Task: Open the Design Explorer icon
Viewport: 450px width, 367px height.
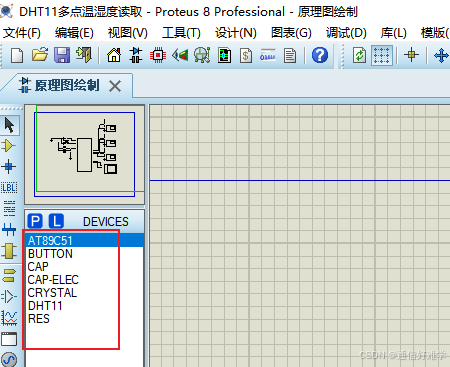Action: pos(224,55)
